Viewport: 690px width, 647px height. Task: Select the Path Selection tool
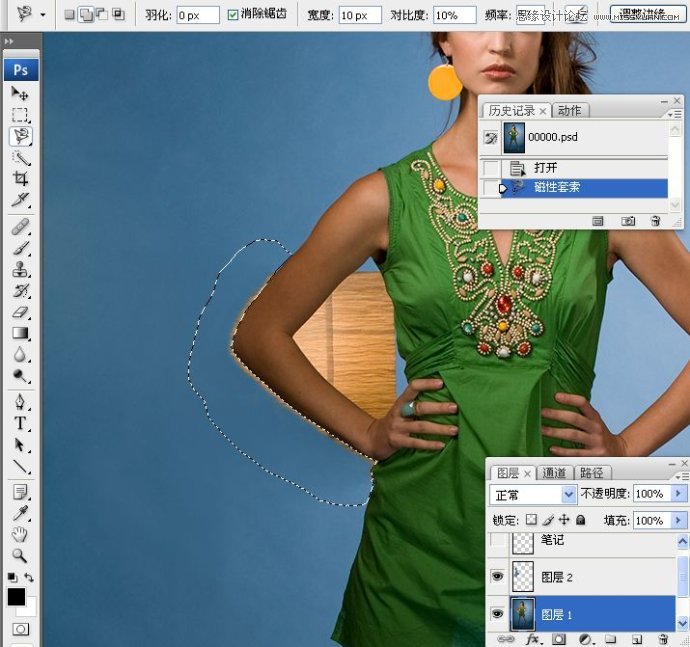(20, 445)
